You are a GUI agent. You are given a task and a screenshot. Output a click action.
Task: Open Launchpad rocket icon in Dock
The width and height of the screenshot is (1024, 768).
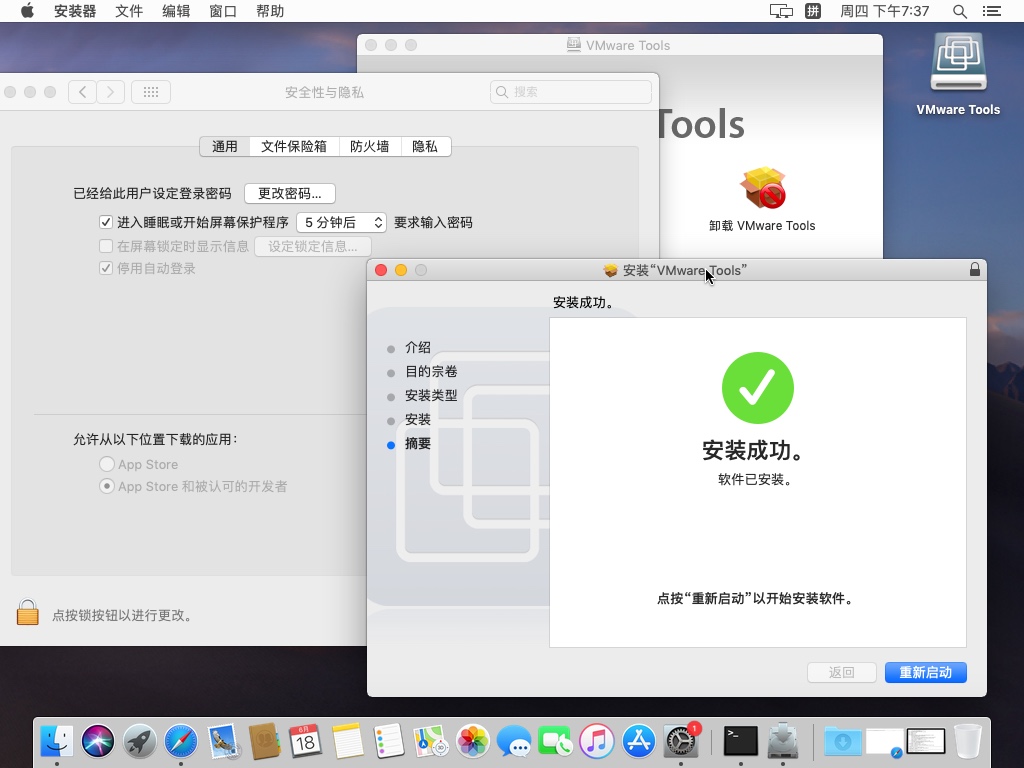(x=140, y=741)
